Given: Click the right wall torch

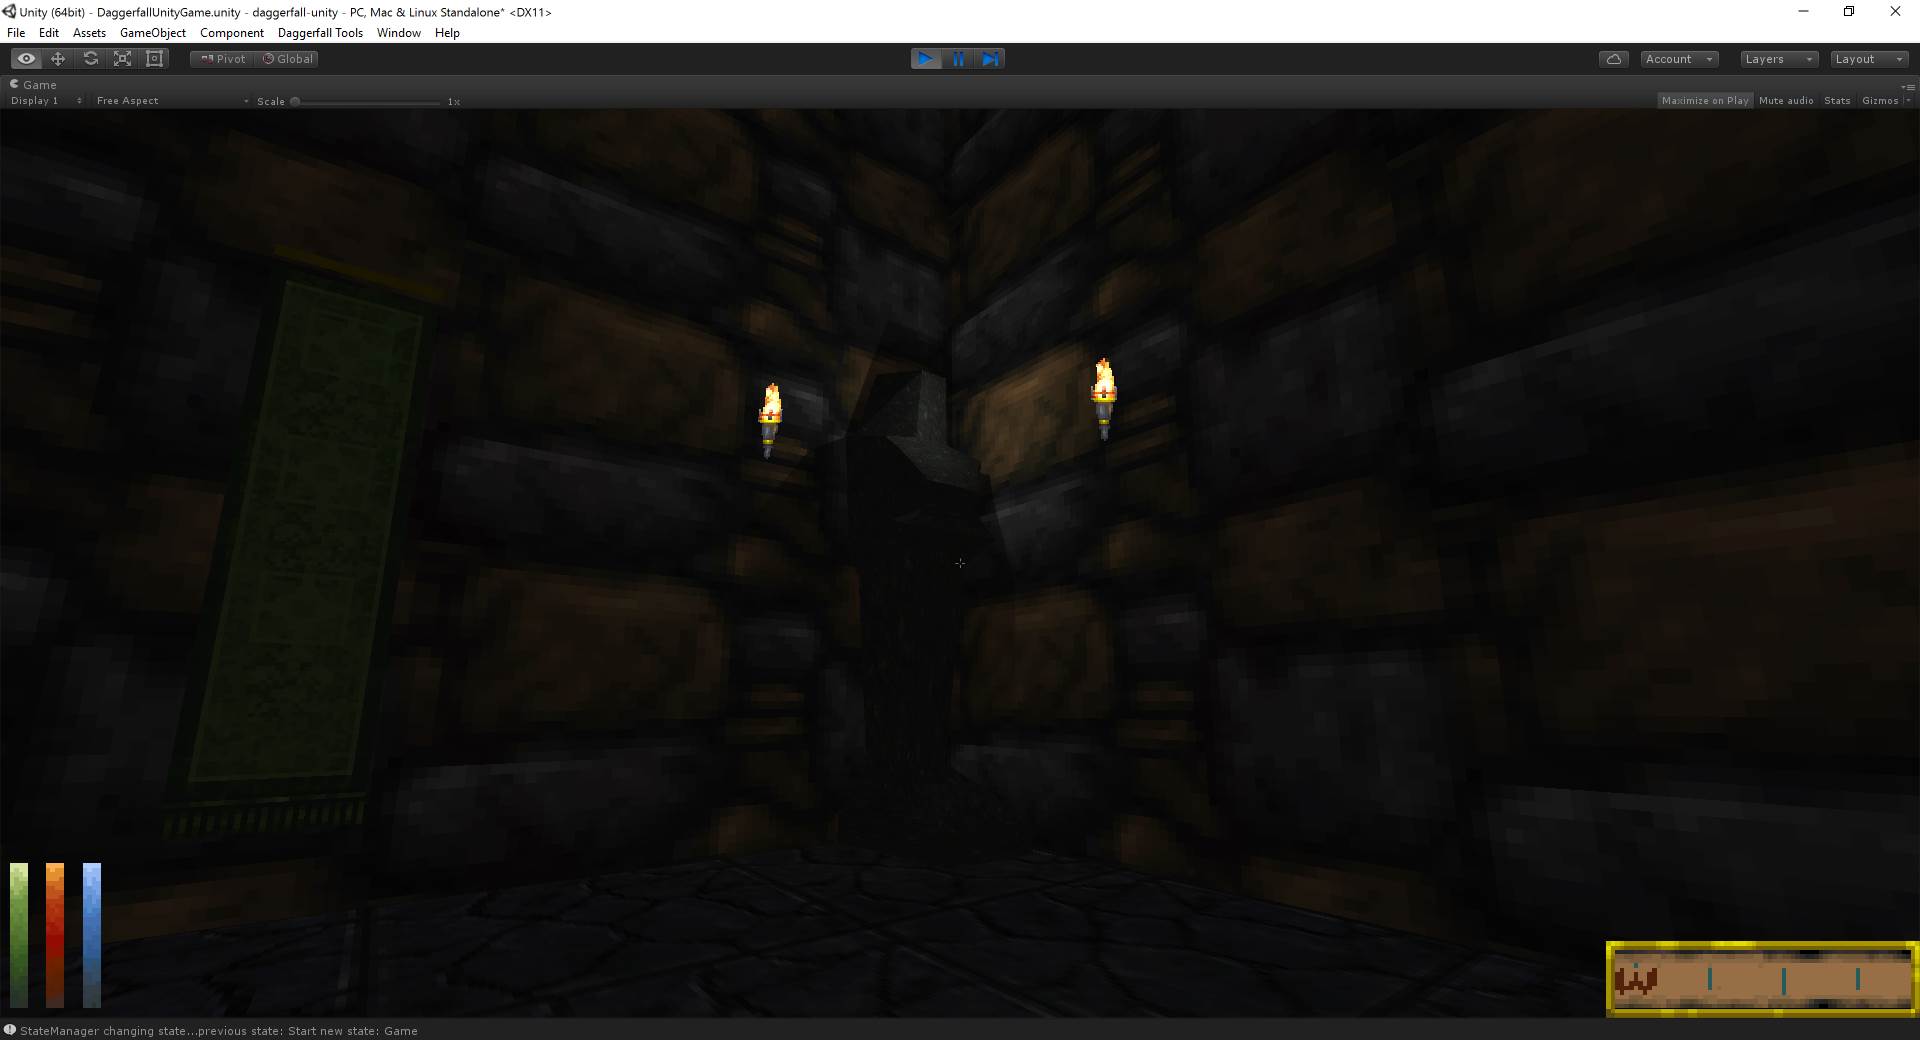Looking at the screenshot, I should click(1104, 398).
